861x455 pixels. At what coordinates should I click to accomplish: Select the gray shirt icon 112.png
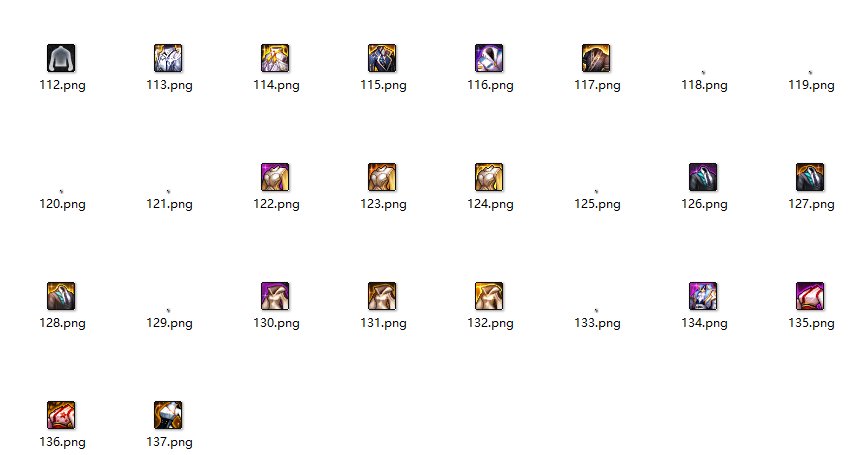click(61, 58)
